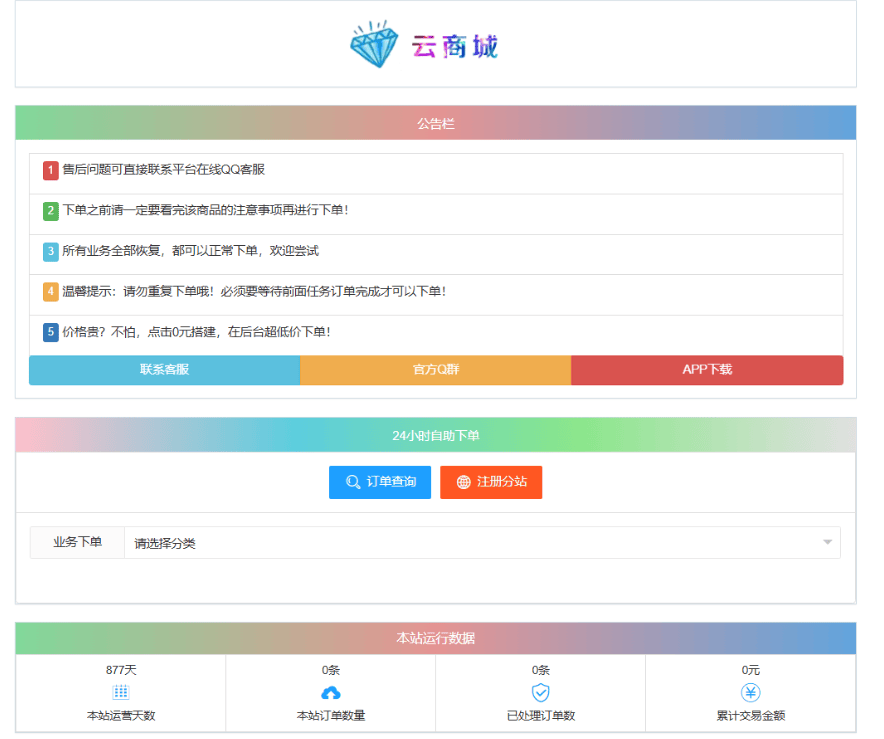Click the dropdown arrow beside 请选择分类

pos(827,542)
